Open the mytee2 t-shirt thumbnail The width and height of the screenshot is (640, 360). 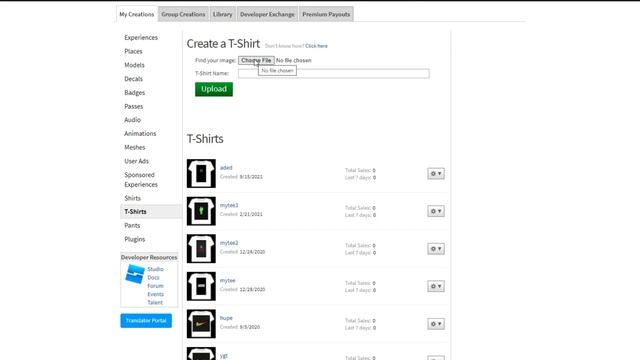tap(201, 249)
